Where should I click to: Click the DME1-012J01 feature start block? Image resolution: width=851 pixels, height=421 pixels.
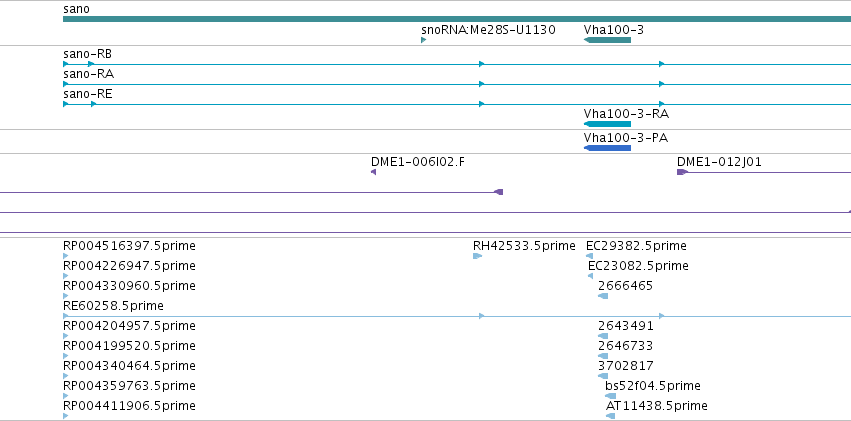682,172
